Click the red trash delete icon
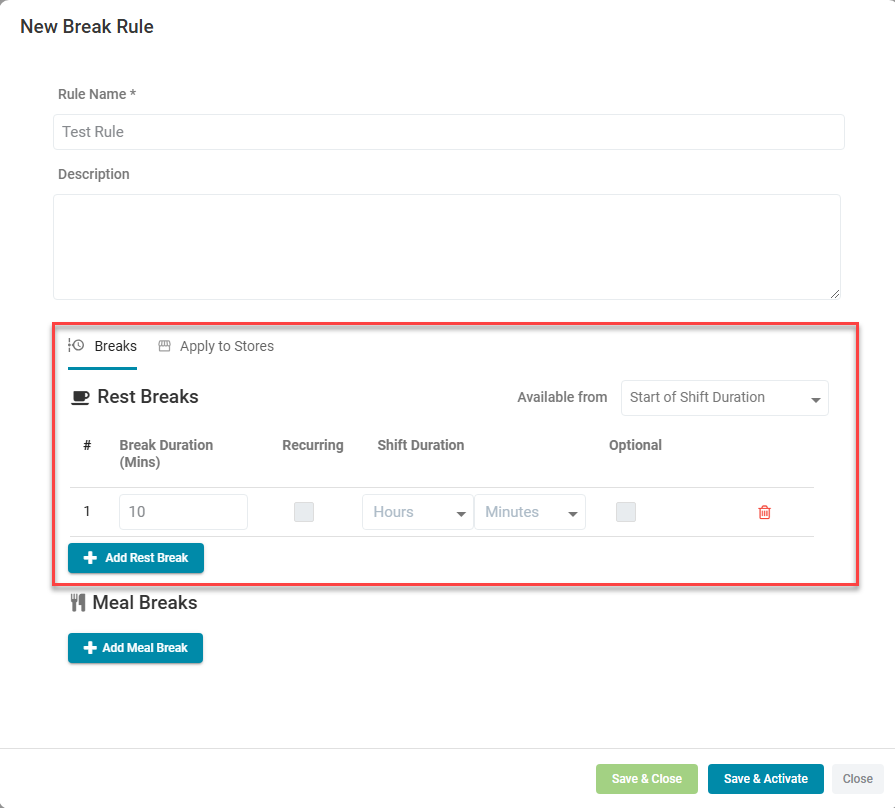 point(764,512)
